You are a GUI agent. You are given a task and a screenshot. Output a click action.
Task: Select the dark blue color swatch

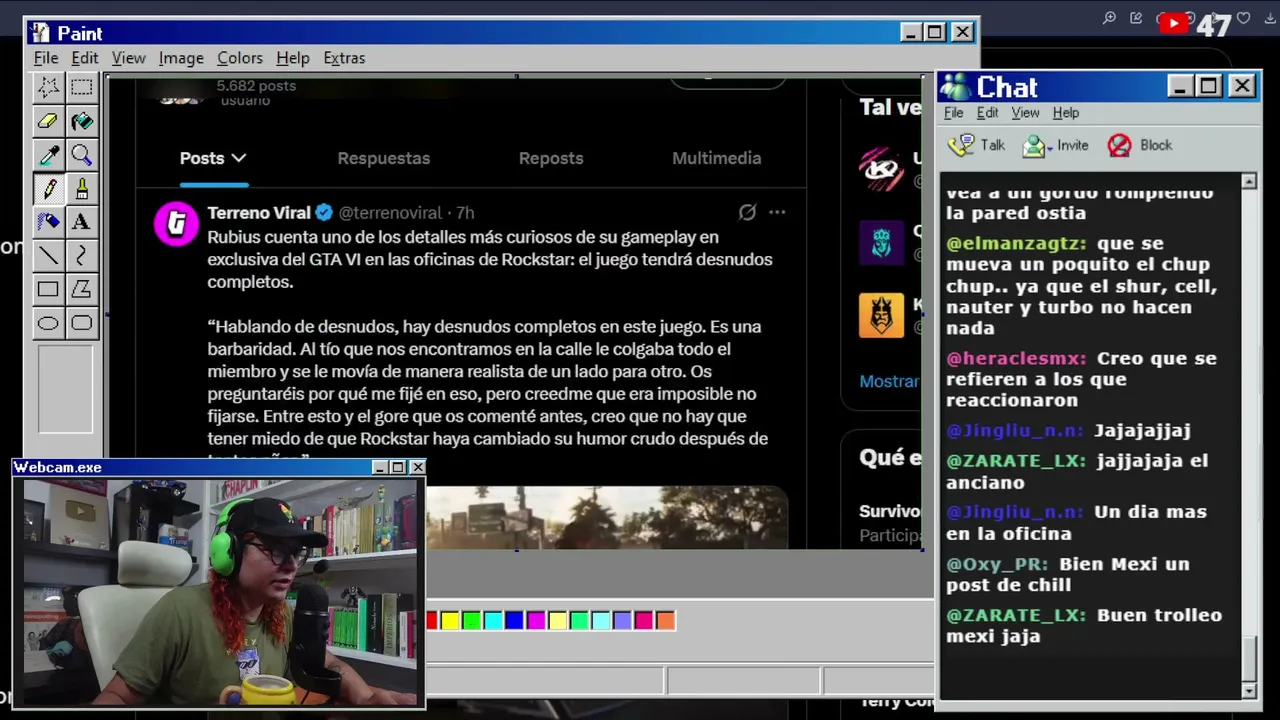[x=515, y=621]
